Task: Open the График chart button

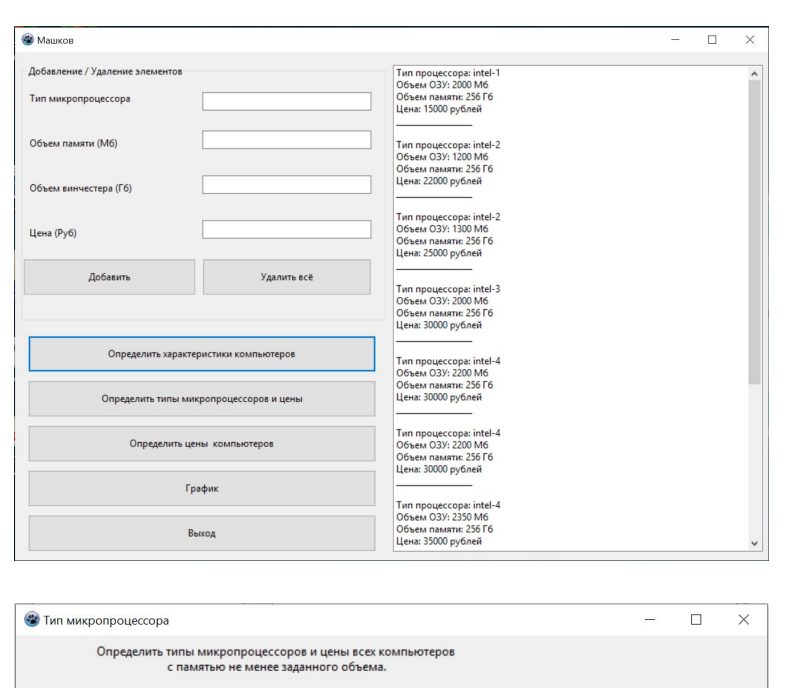Action: point(202,488)
